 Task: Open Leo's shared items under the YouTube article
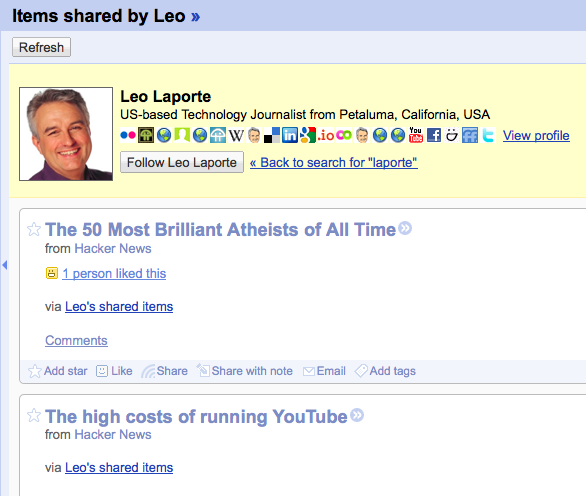click(x=119, y=468)
